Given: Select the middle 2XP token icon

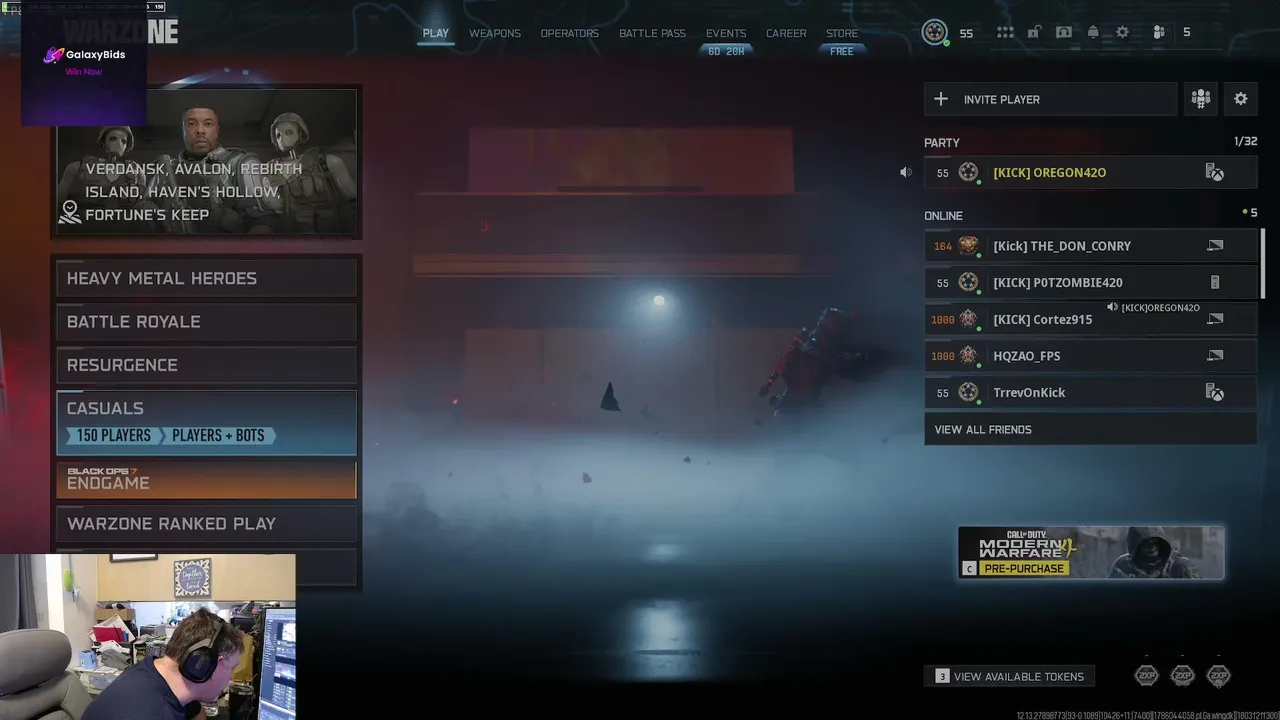Looking at the screenshot, I should [x=1183, y=676].
